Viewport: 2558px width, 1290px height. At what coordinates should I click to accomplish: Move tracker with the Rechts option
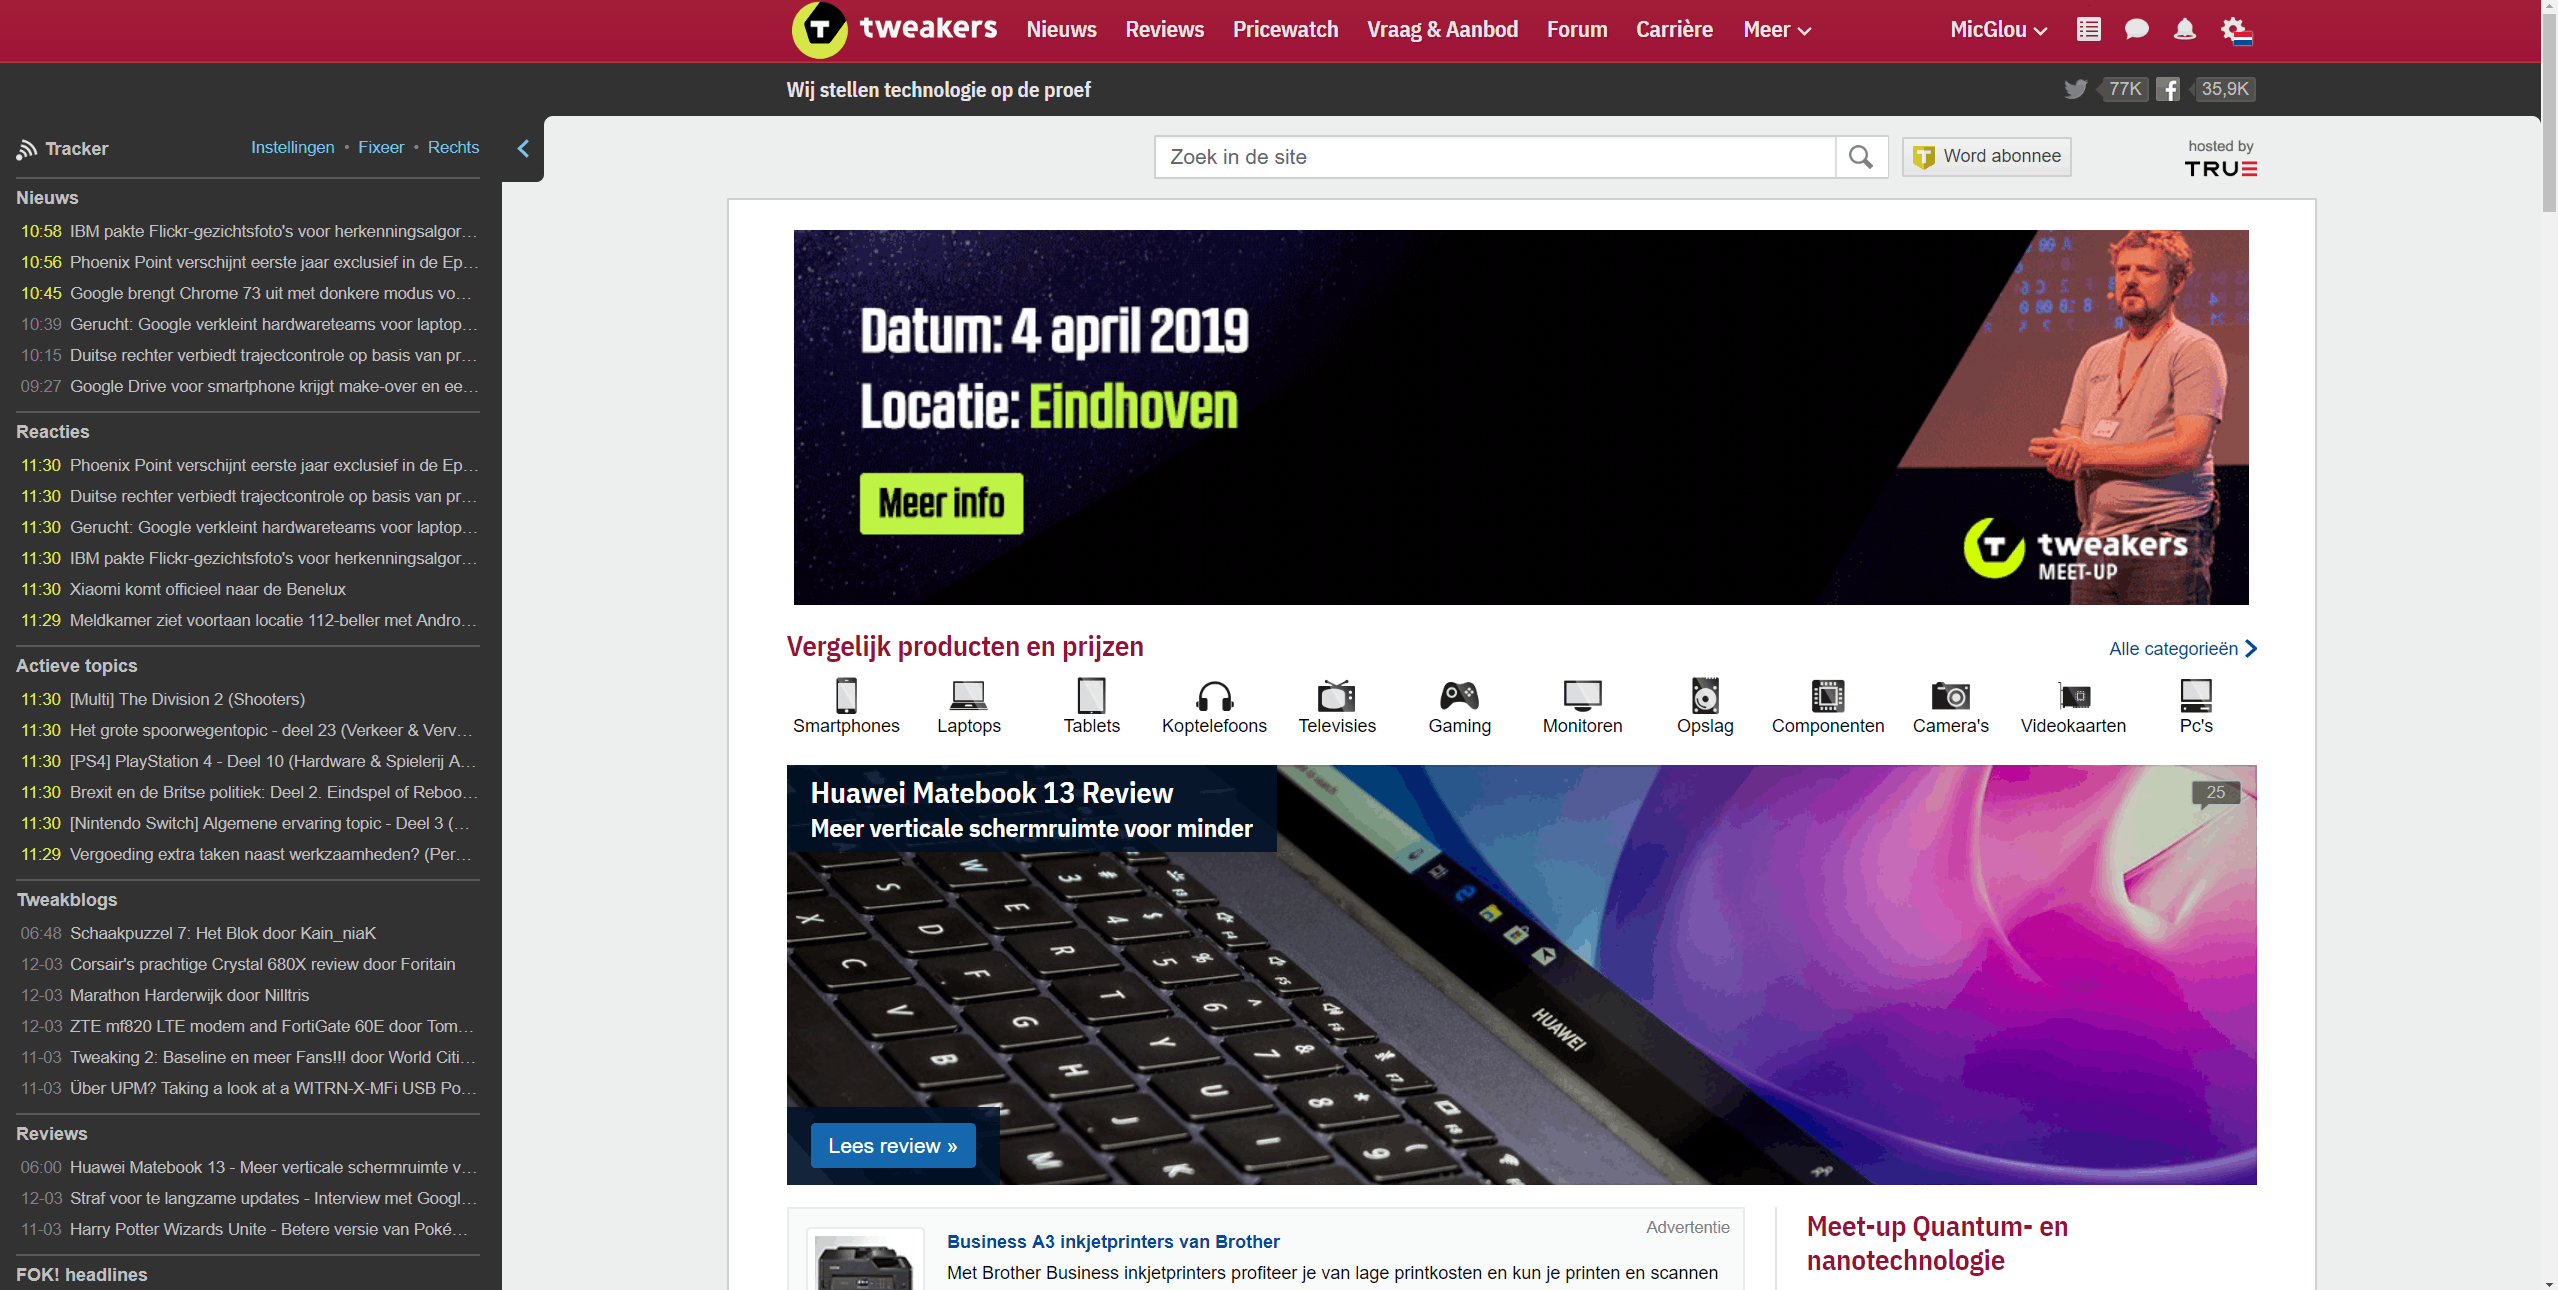[453, 147]
